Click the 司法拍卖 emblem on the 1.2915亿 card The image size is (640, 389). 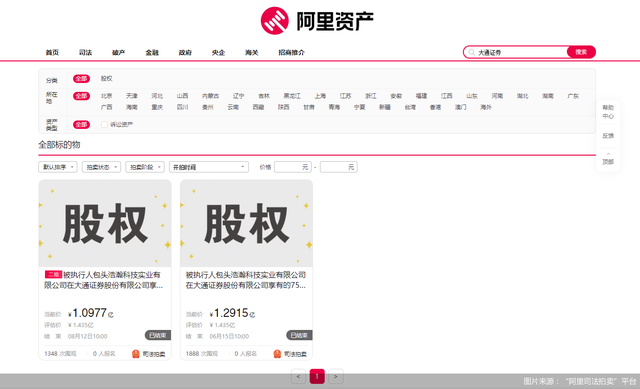277,354
